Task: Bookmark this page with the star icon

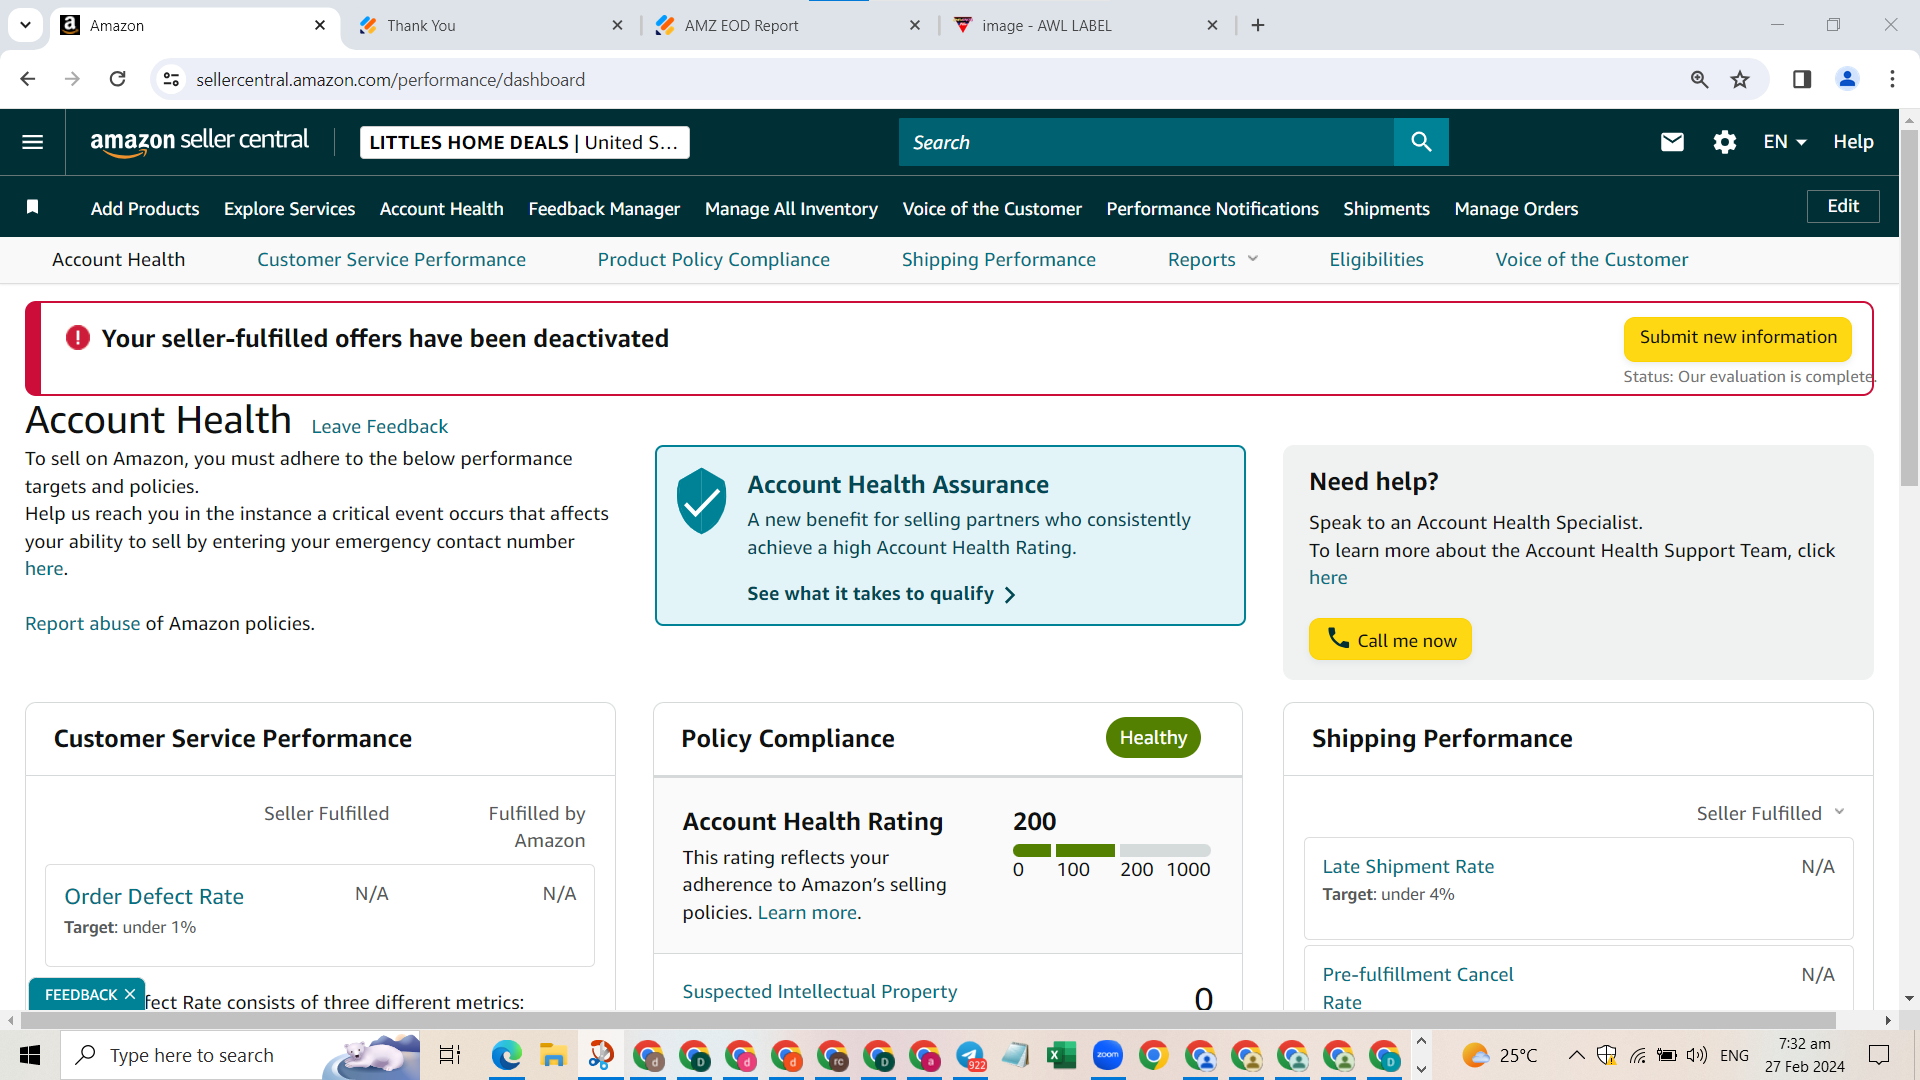Action: [x=1740, y=79]
